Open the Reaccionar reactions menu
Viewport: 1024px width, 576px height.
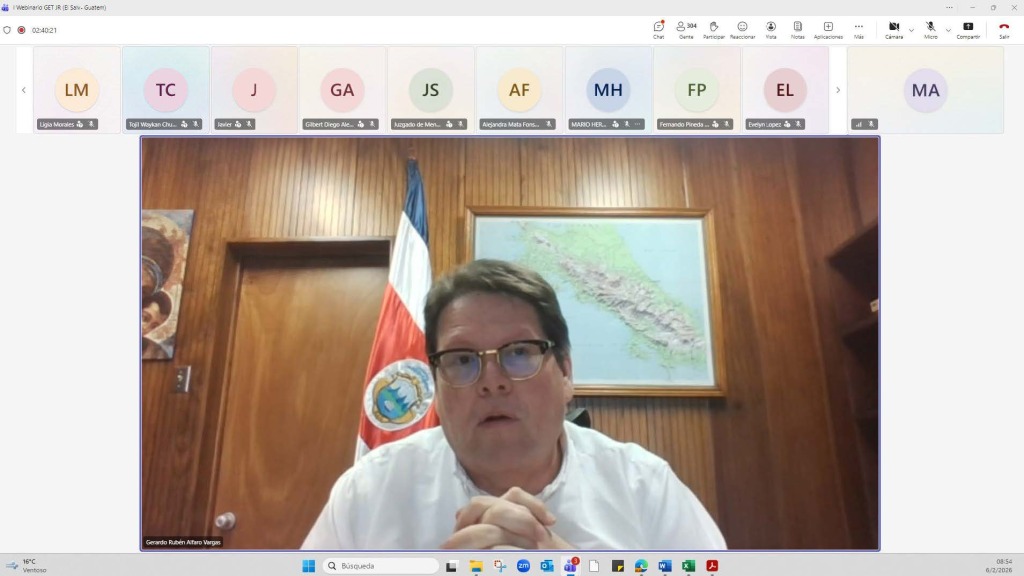[x=742, y=29]
